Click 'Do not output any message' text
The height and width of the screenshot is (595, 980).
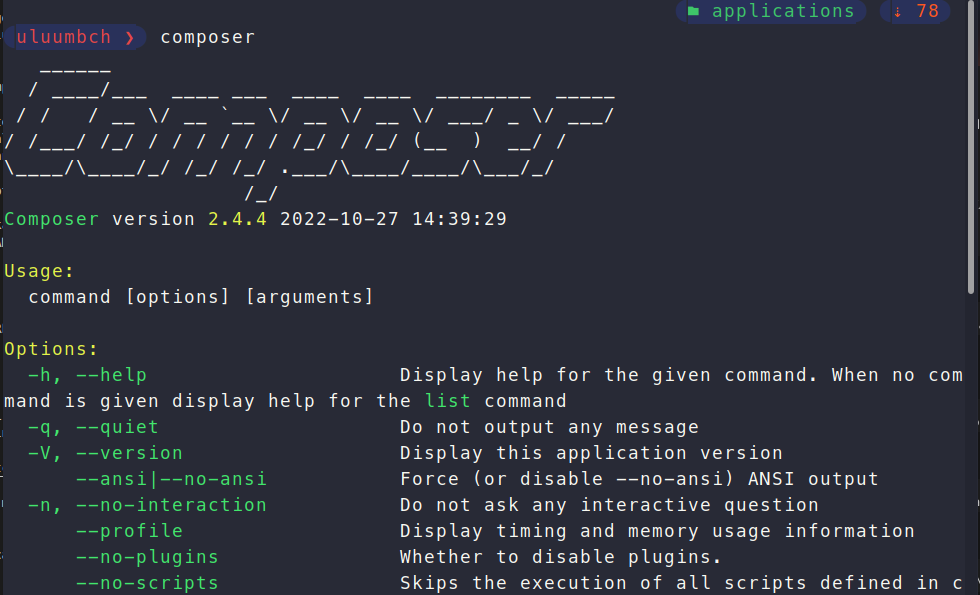pyautogui.click(x=549, y=427)
